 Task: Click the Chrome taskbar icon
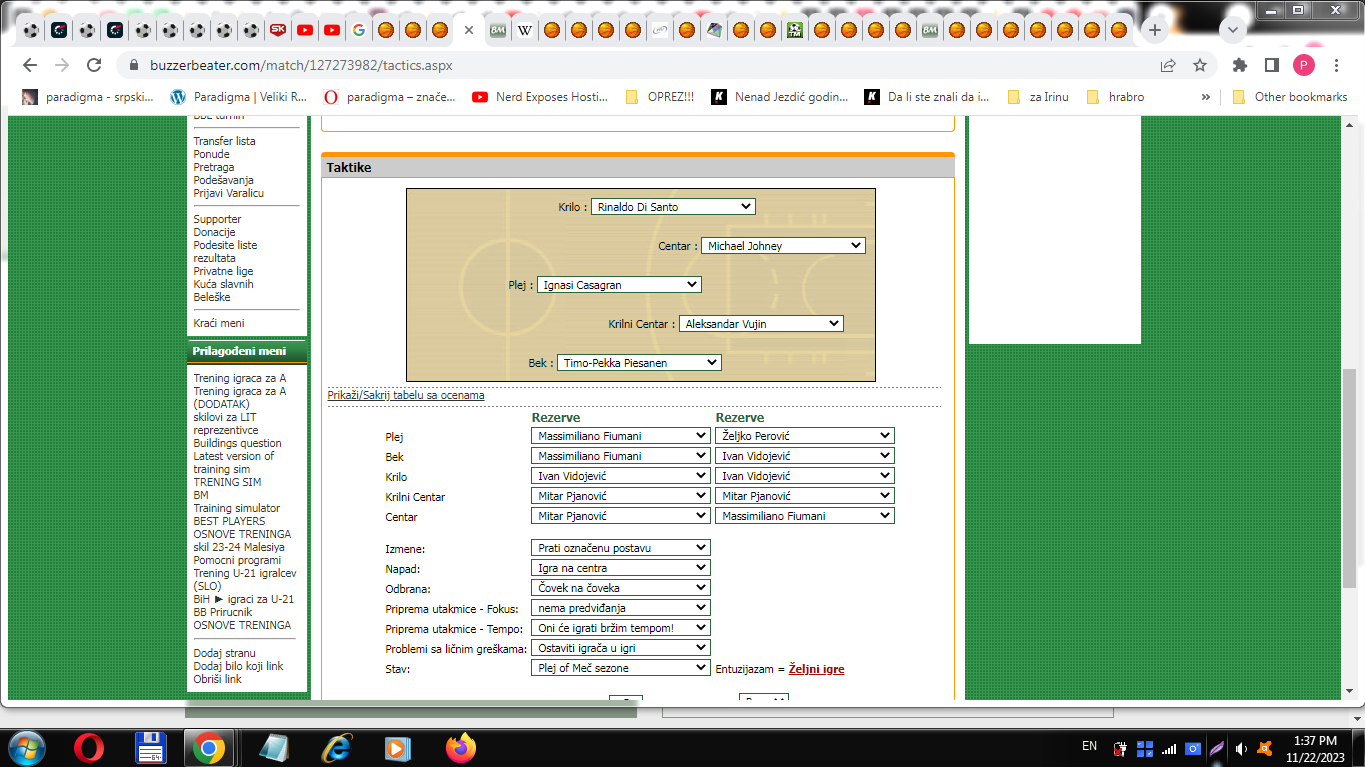tap(209, 747)
